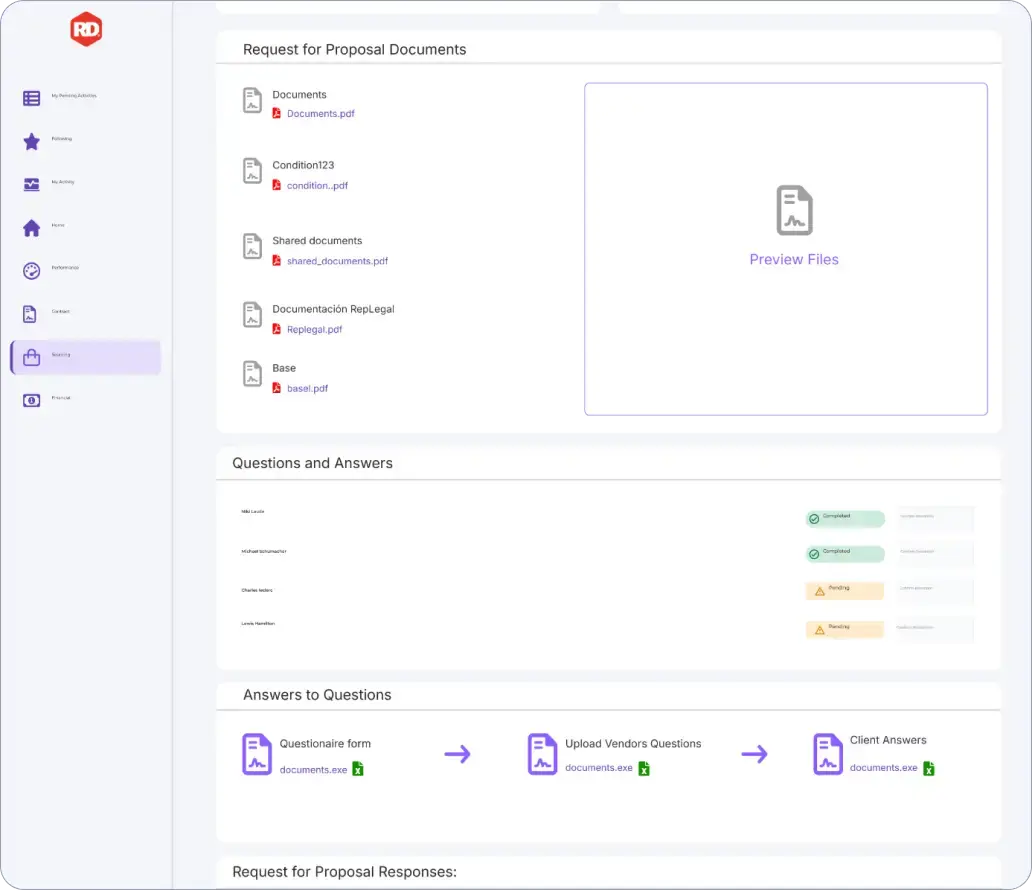Click Completed status badge for Niki Lauda
The image size is (1032, 890).
click(845, 519)
